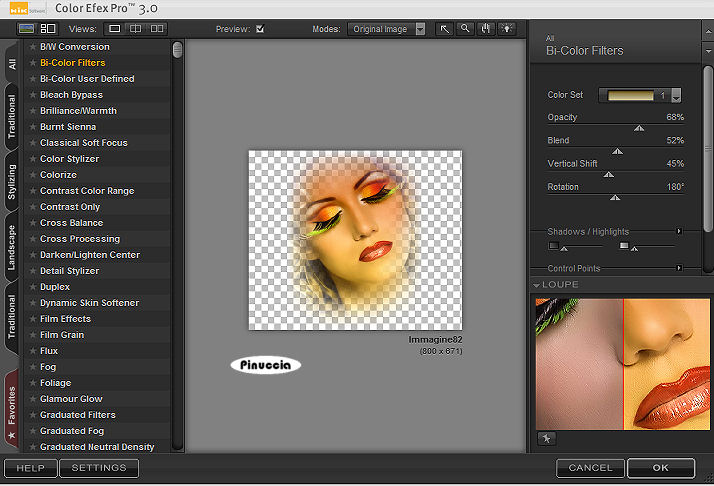Click the Cancel button
The height and width of the screenshot is (486, 714).
(x=590, y=468)
